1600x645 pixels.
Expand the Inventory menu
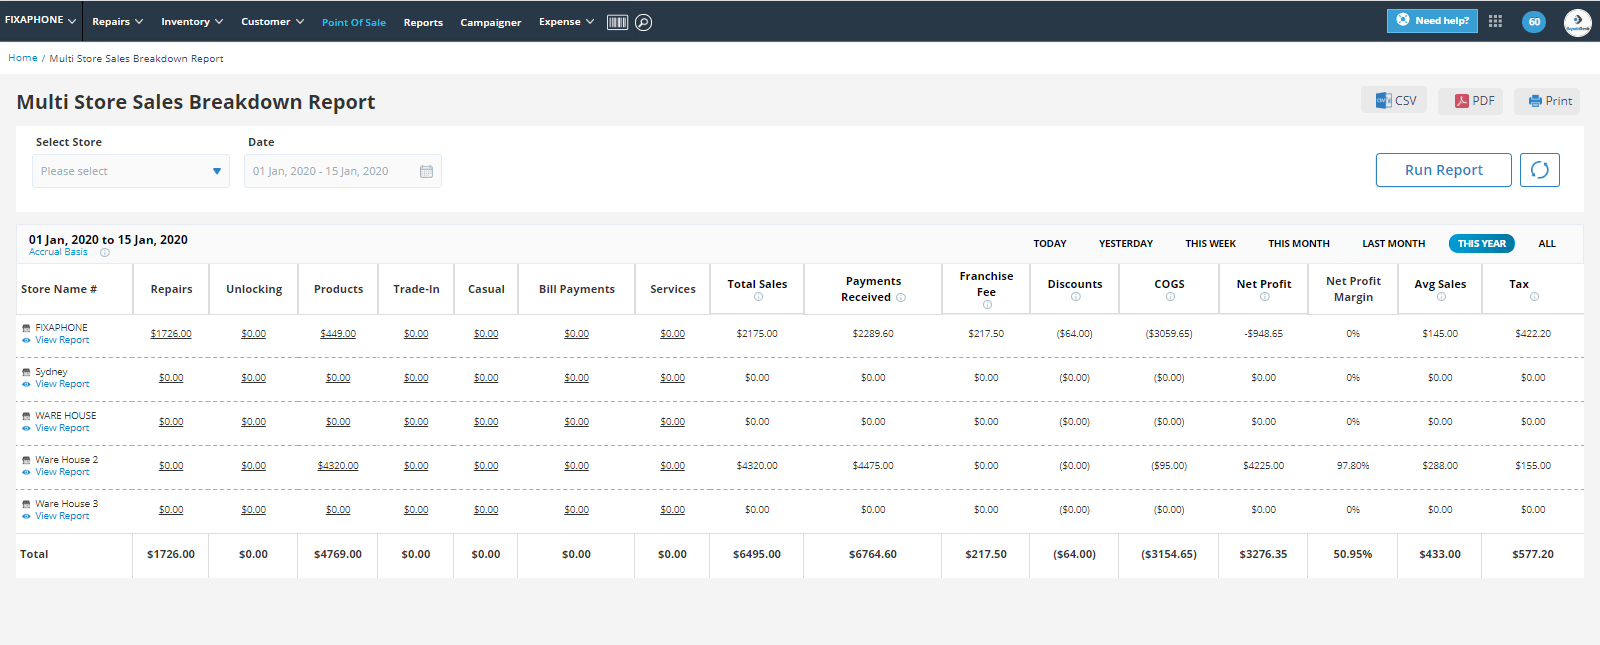(192, 22)
